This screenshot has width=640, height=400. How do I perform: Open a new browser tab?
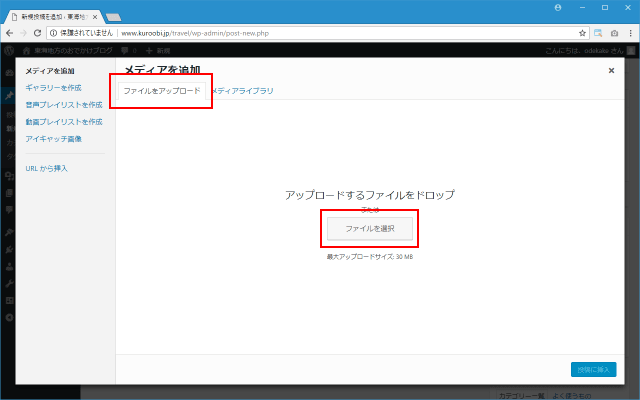click(x=113, y=17)
